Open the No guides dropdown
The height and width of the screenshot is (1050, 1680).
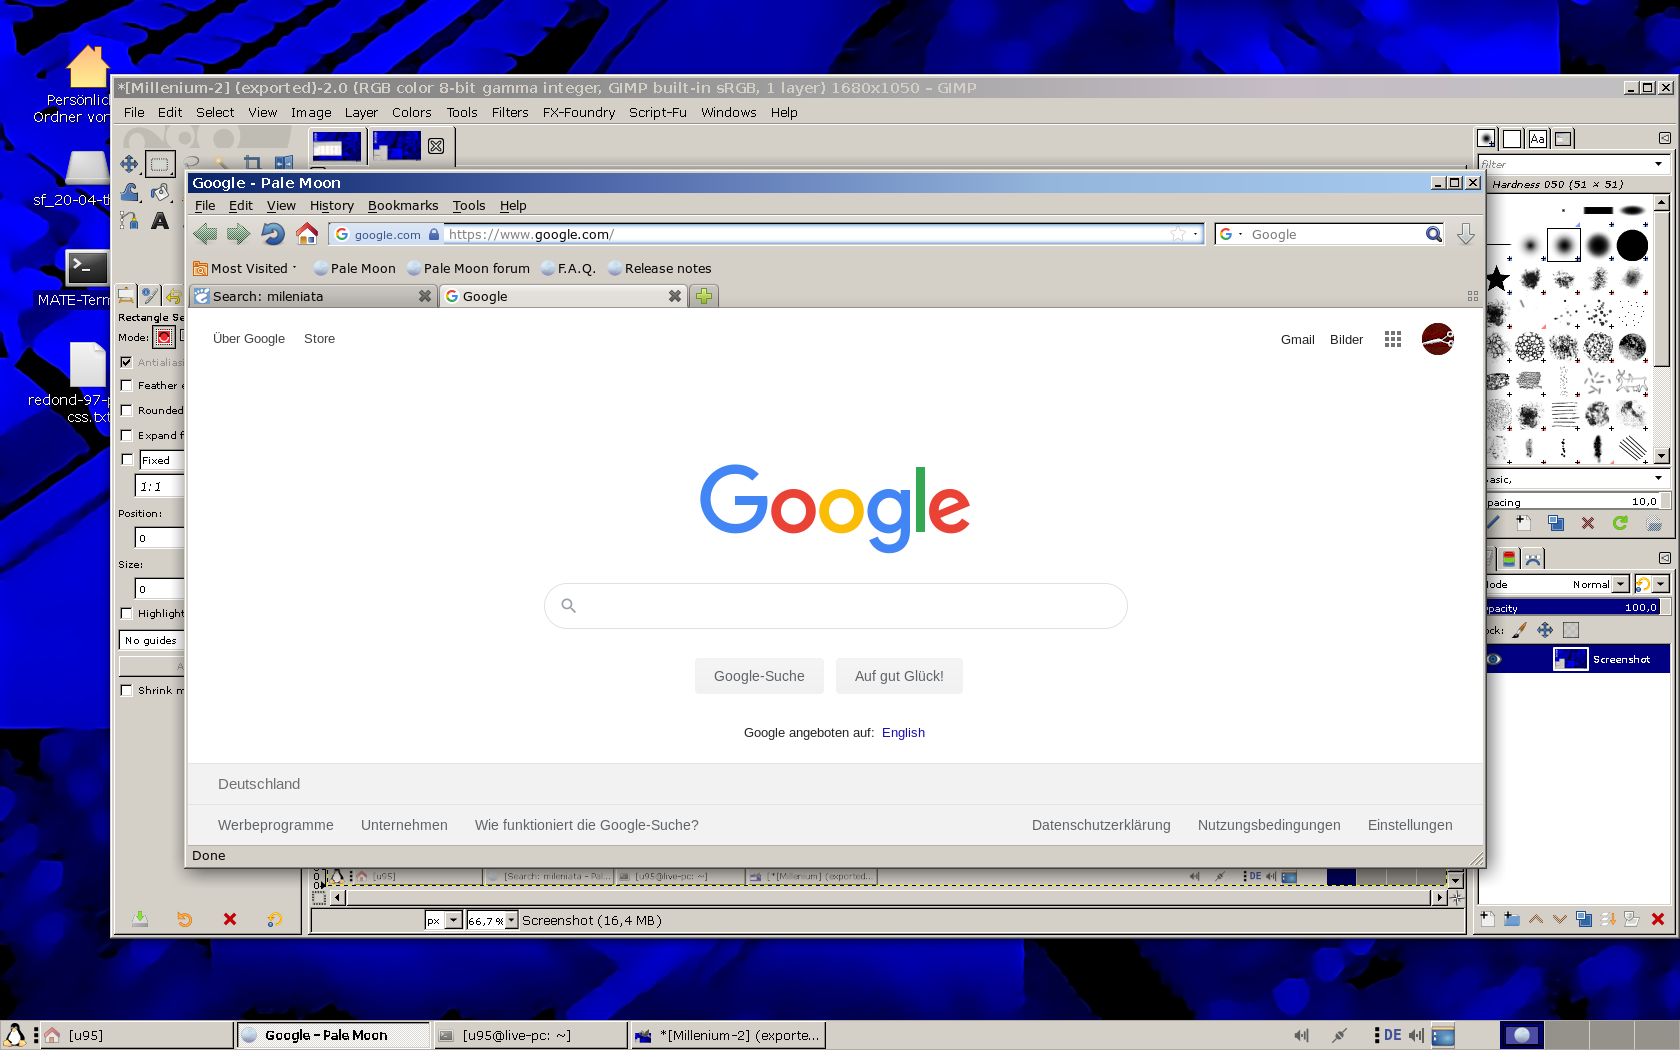(152, 640)
